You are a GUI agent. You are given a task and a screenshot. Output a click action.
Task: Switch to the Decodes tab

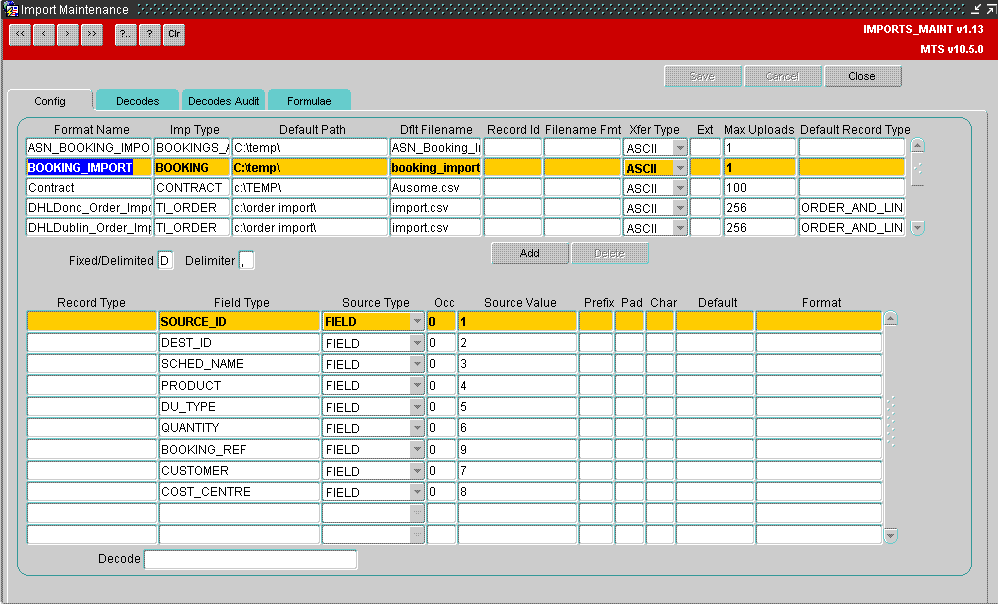click(x=137, y=101)
